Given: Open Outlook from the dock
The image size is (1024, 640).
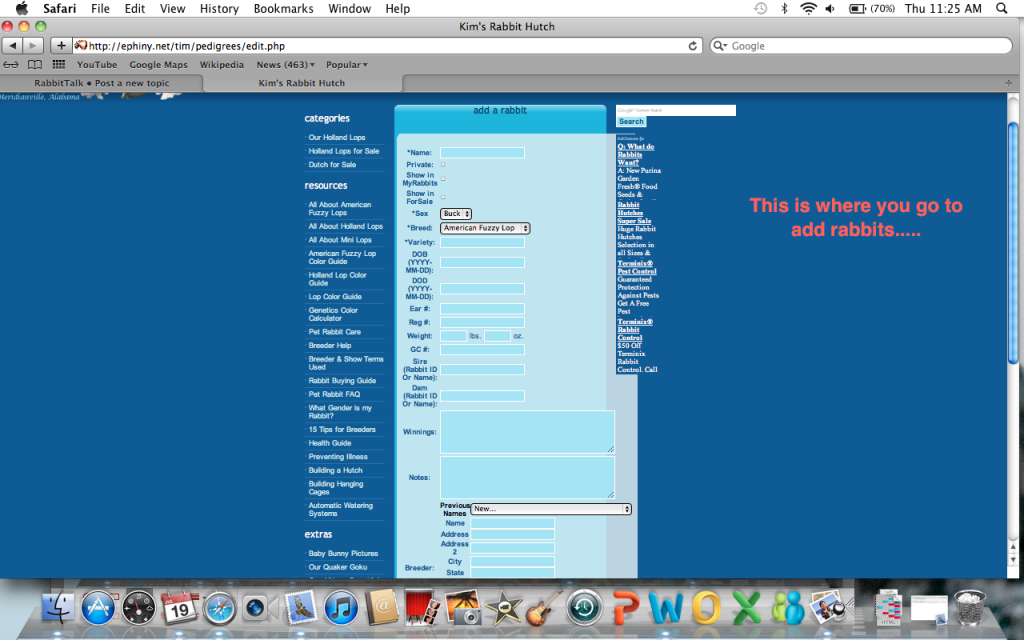Looking at the screenshot, I should click(x=706, y=608).
